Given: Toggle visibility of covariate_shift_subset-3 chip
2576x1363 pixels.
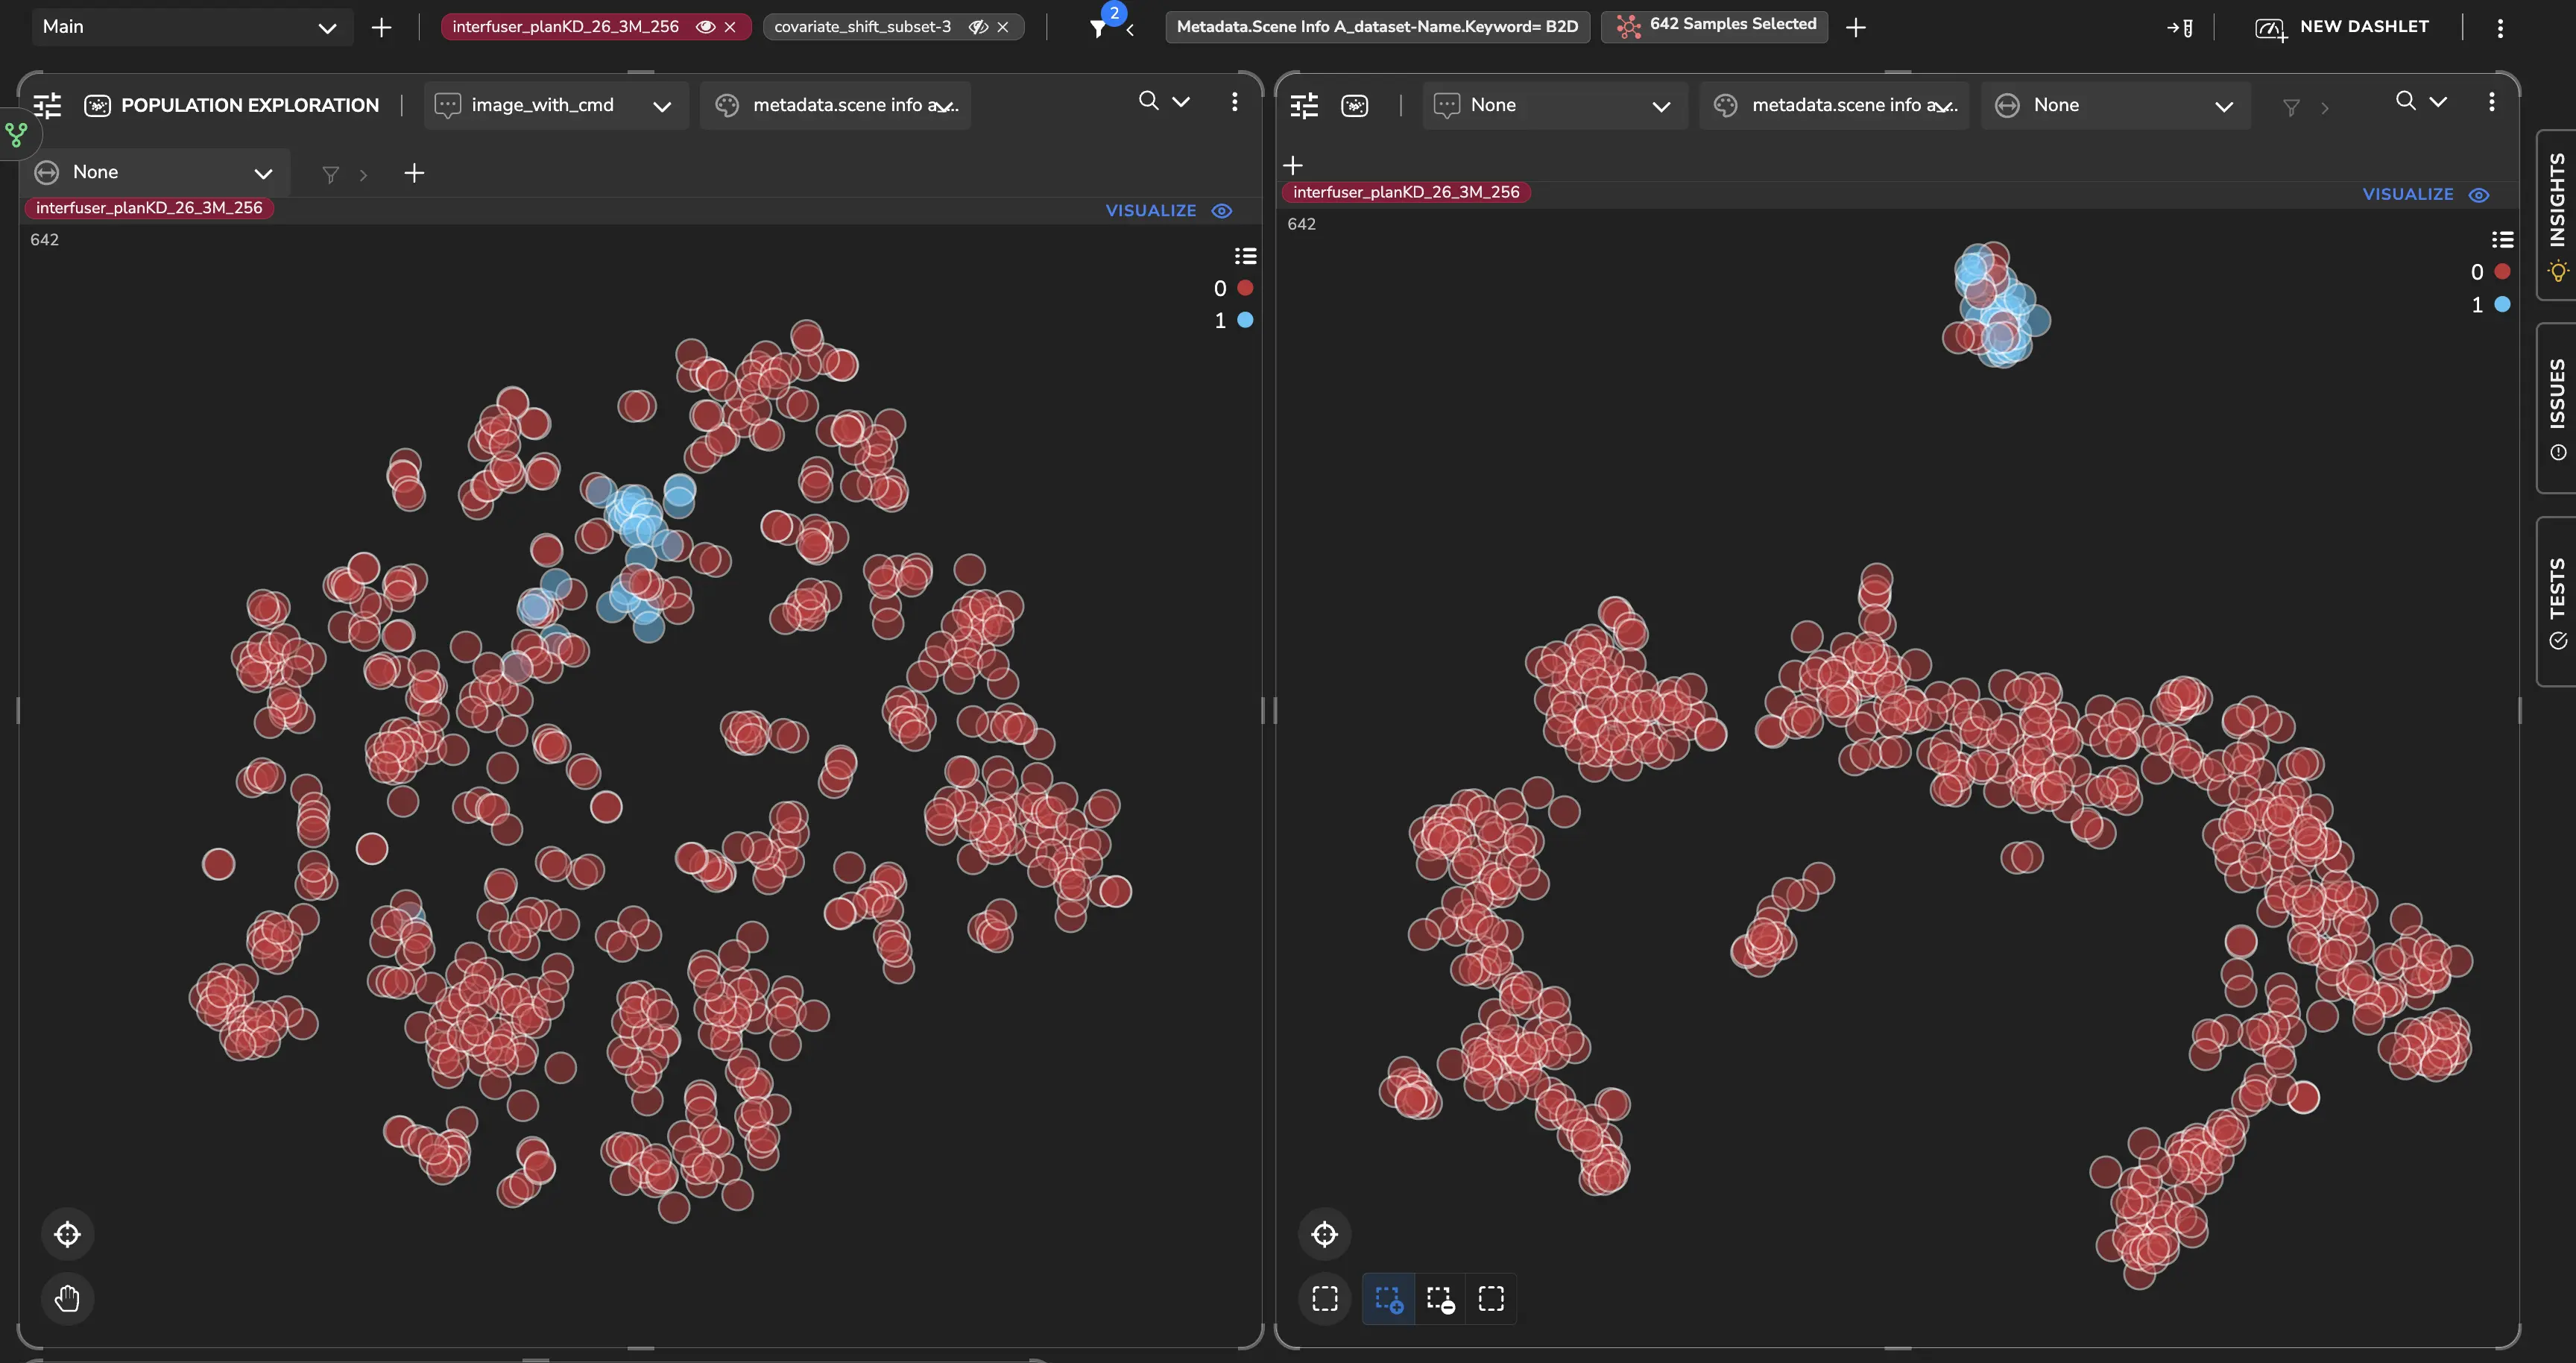Looking at the screenshot, I should [x=978, y=27].
